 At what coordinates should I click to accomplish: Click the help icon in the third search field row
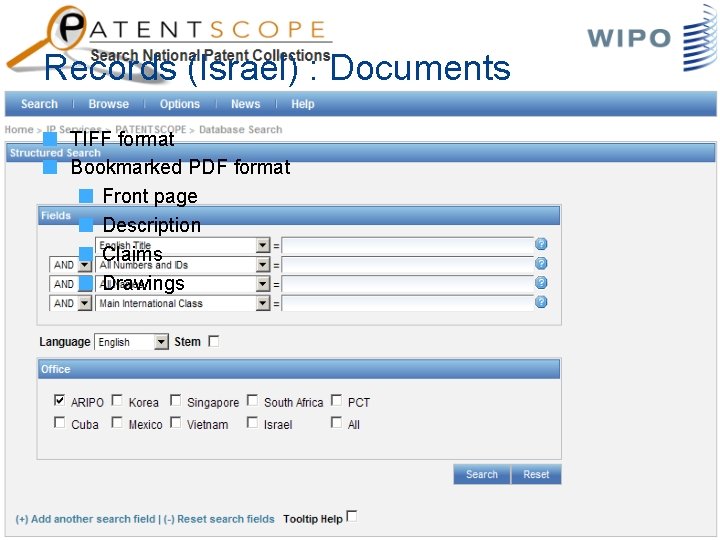[x=541, y=282]
